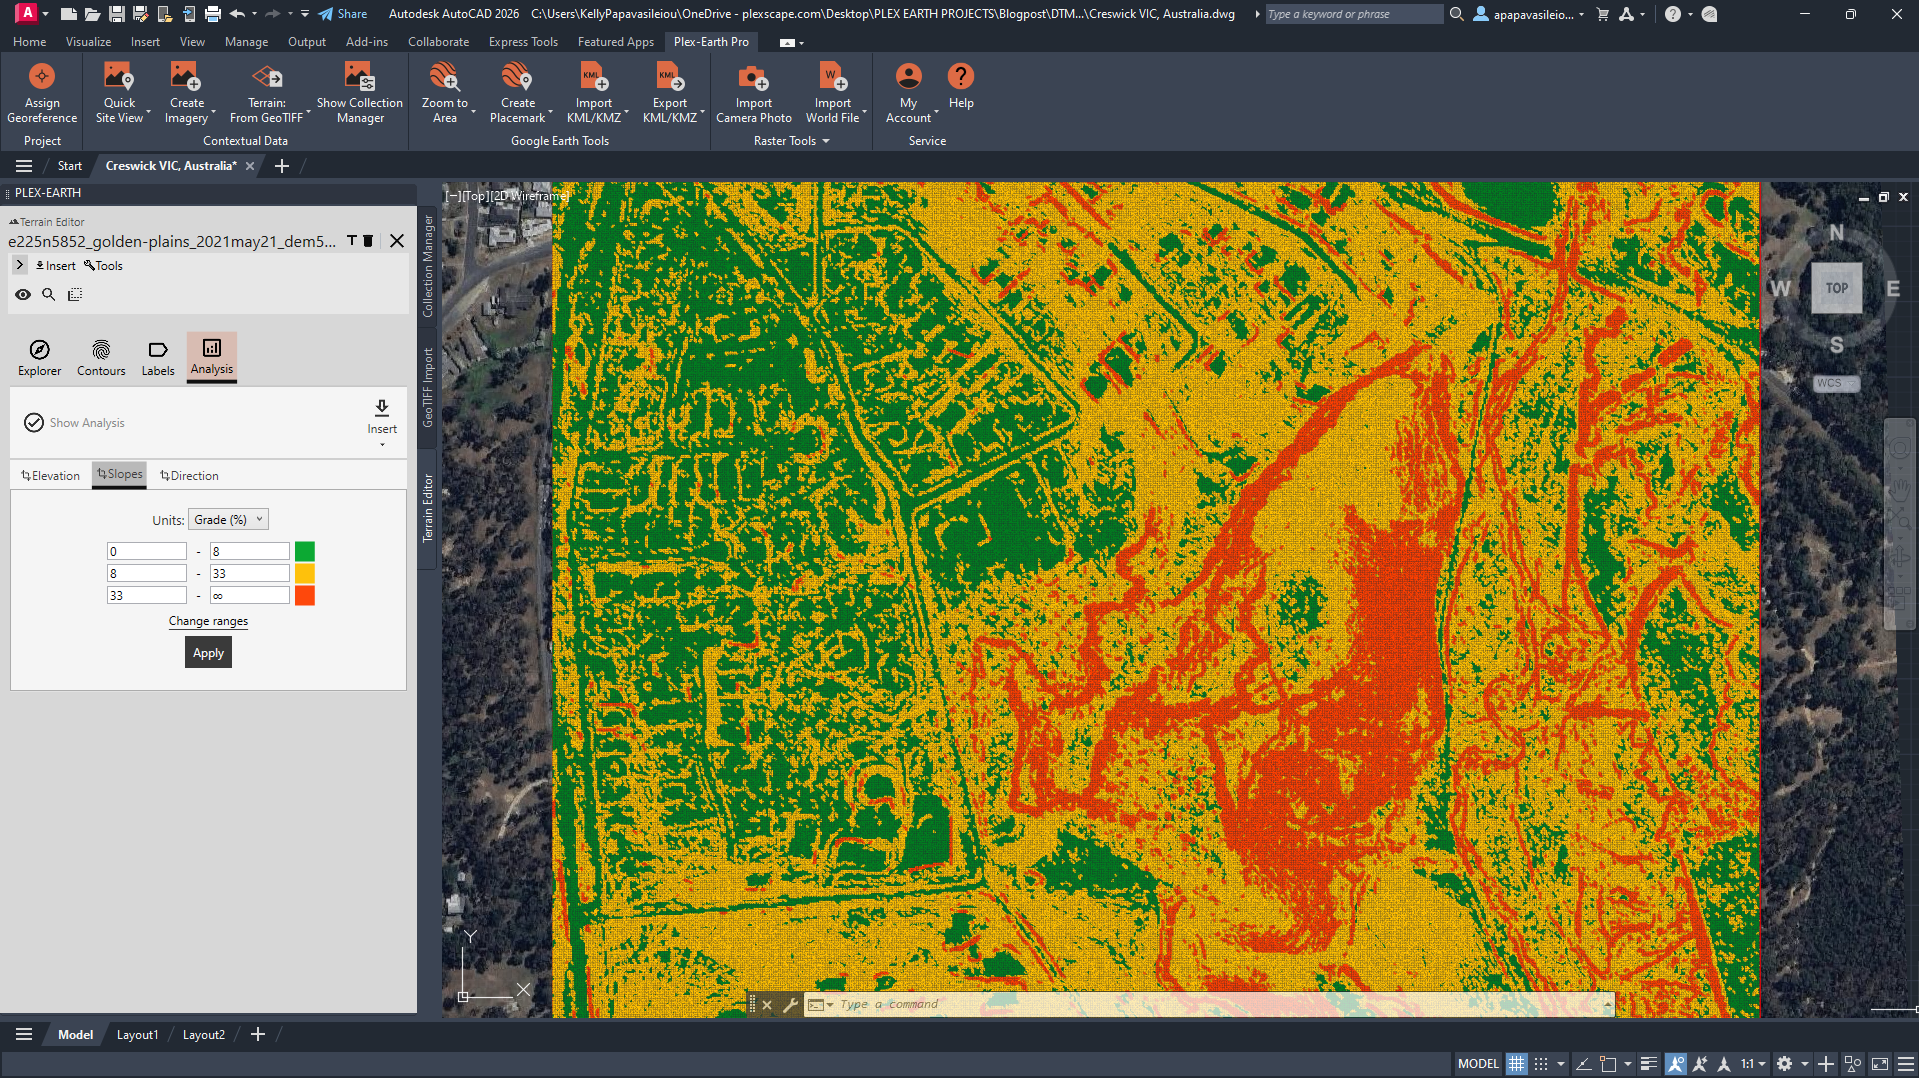The image size is (1919, 1079).
Task: Click the Assign Georeference tool
Action: pos(42,93)
